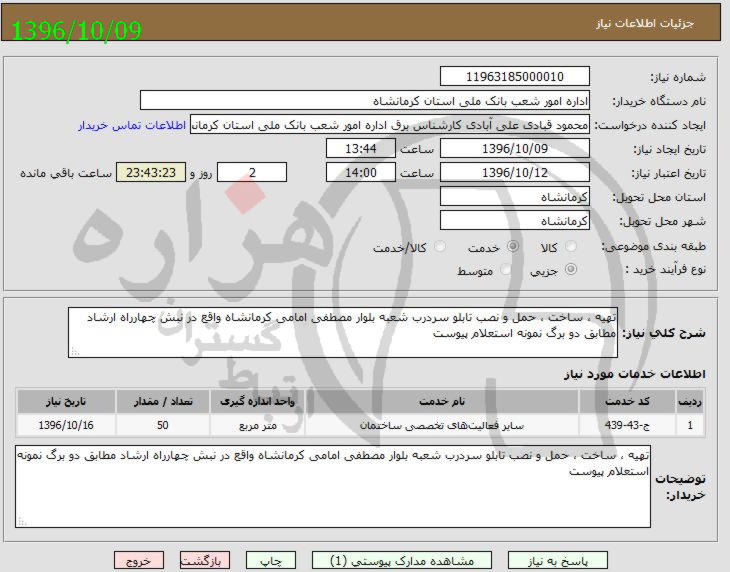730x572 pixels.
Task: Click the توضیحات خریدار text area
Action: (x=333, y=486)
